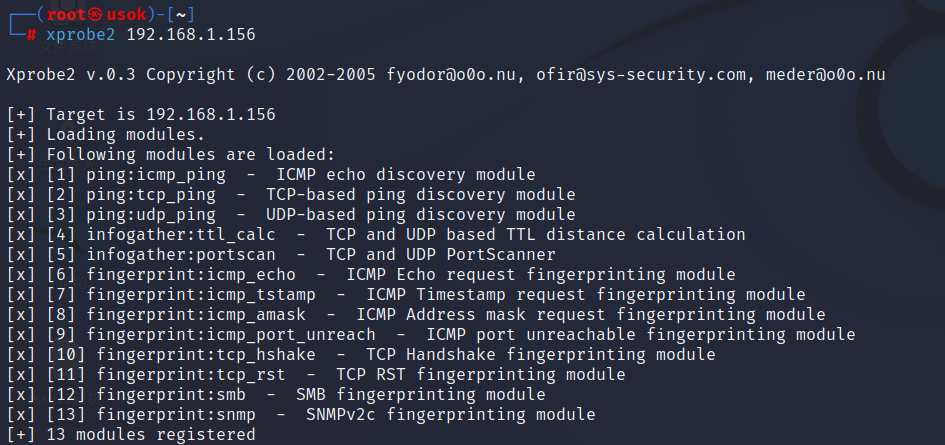The image size is (945, 445).
Task: Click the tilde directory in prompt brackets
Action: click(181, 14)
